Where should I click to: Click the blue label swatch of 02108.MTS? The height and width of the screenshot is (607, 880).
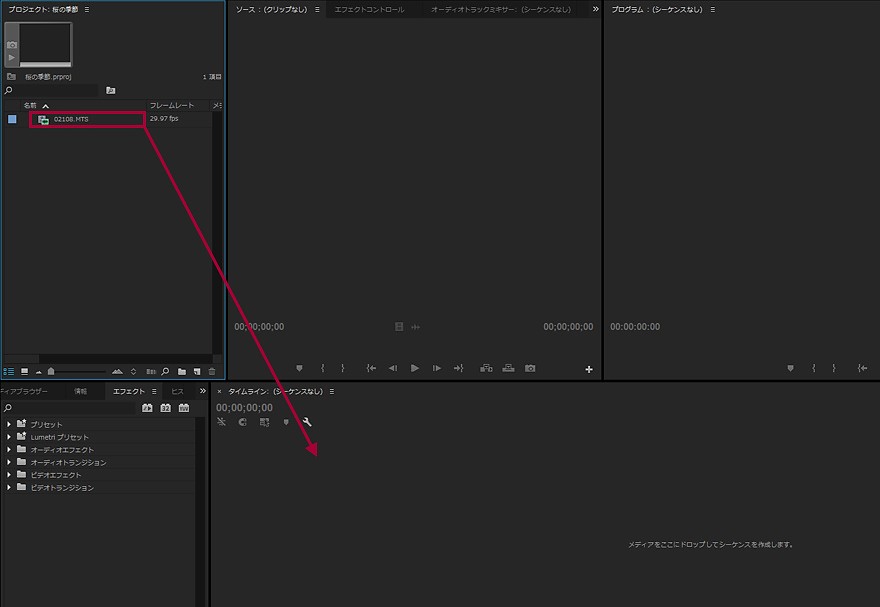(x=12, y=119)
